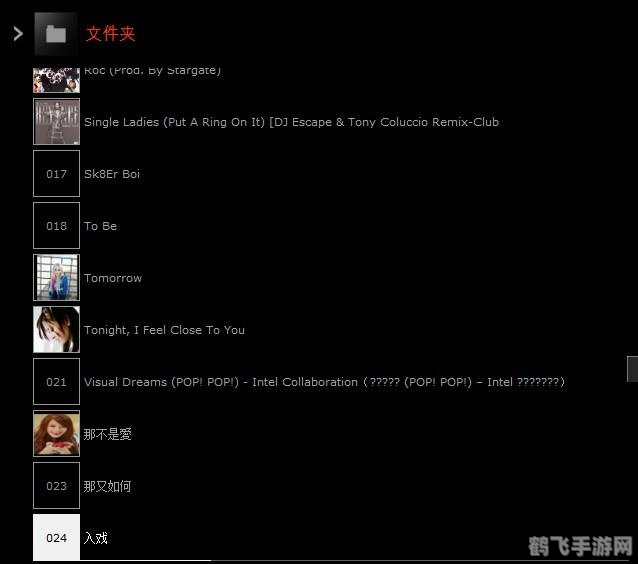The width and height of the screenshot is (638, 564).
Task: Choose the Tomorrow song title
Action: (113, 278)
